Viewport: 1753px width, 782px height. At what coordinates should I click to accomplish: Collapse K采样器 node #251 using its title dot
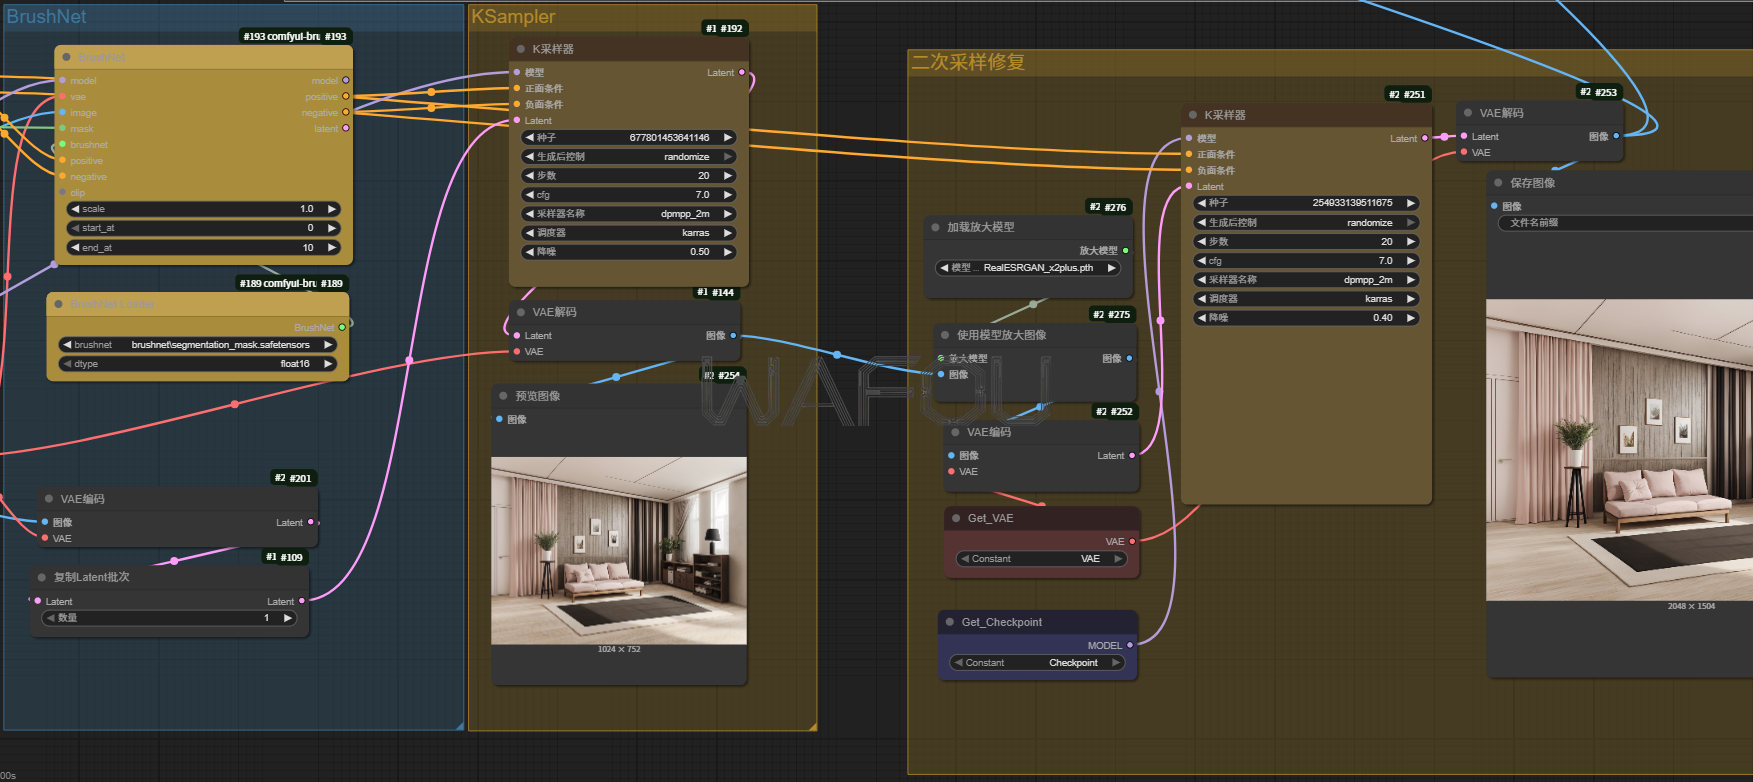(1193, 115)
